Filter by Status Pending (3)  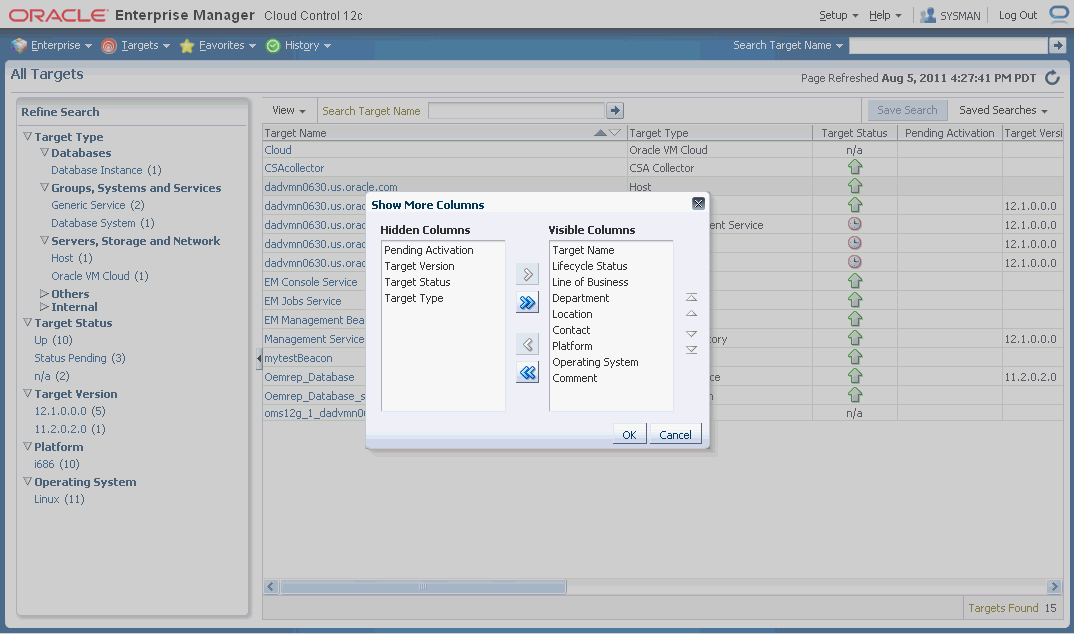pos(80,358)
